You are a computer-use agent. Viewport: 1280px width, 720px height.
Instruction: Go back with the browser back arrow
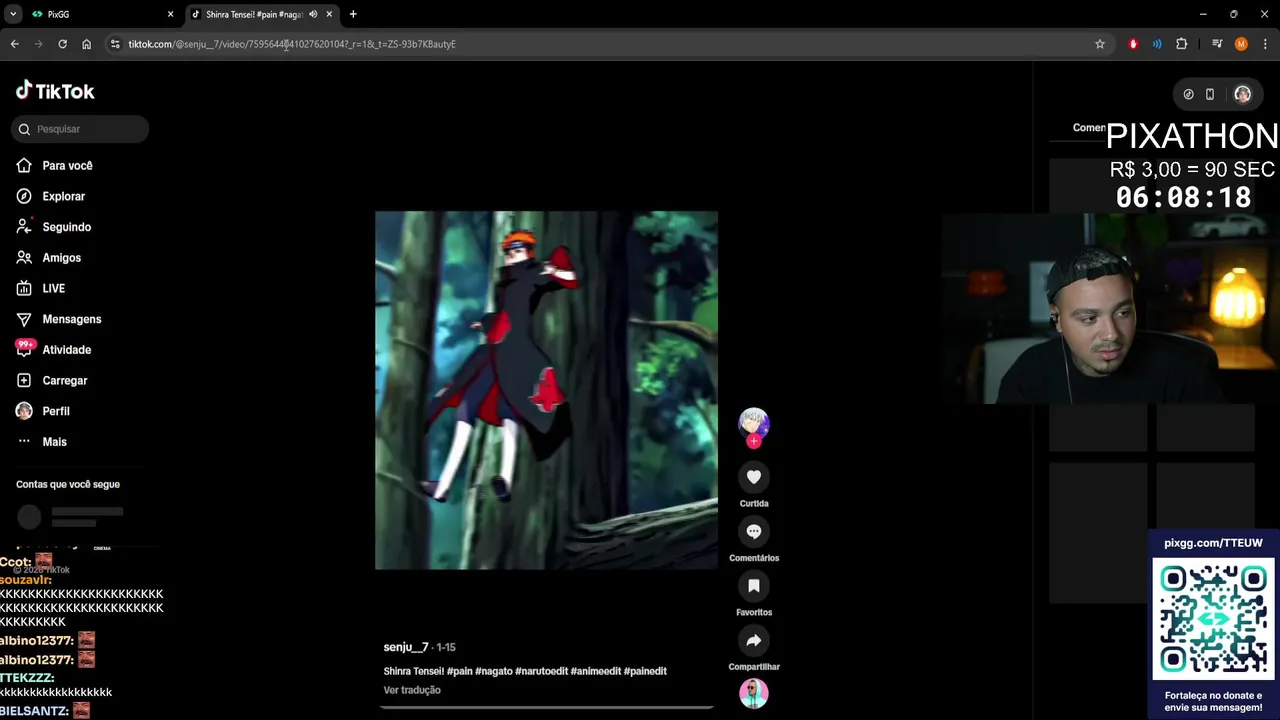click(x=15, y=44)
